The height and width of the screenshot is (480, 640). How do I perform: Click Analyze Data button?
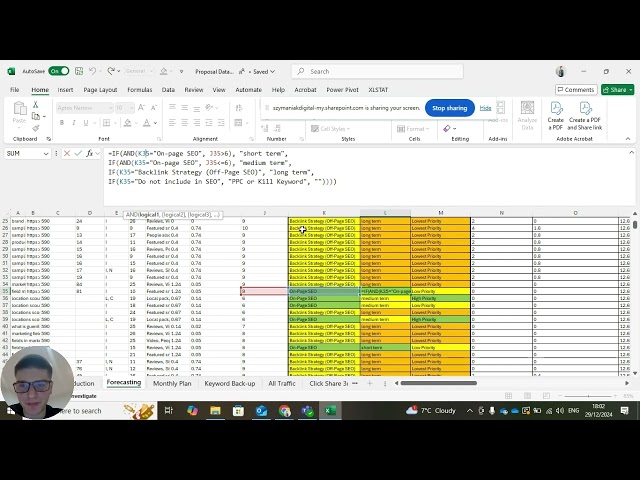tap(527, 116)
